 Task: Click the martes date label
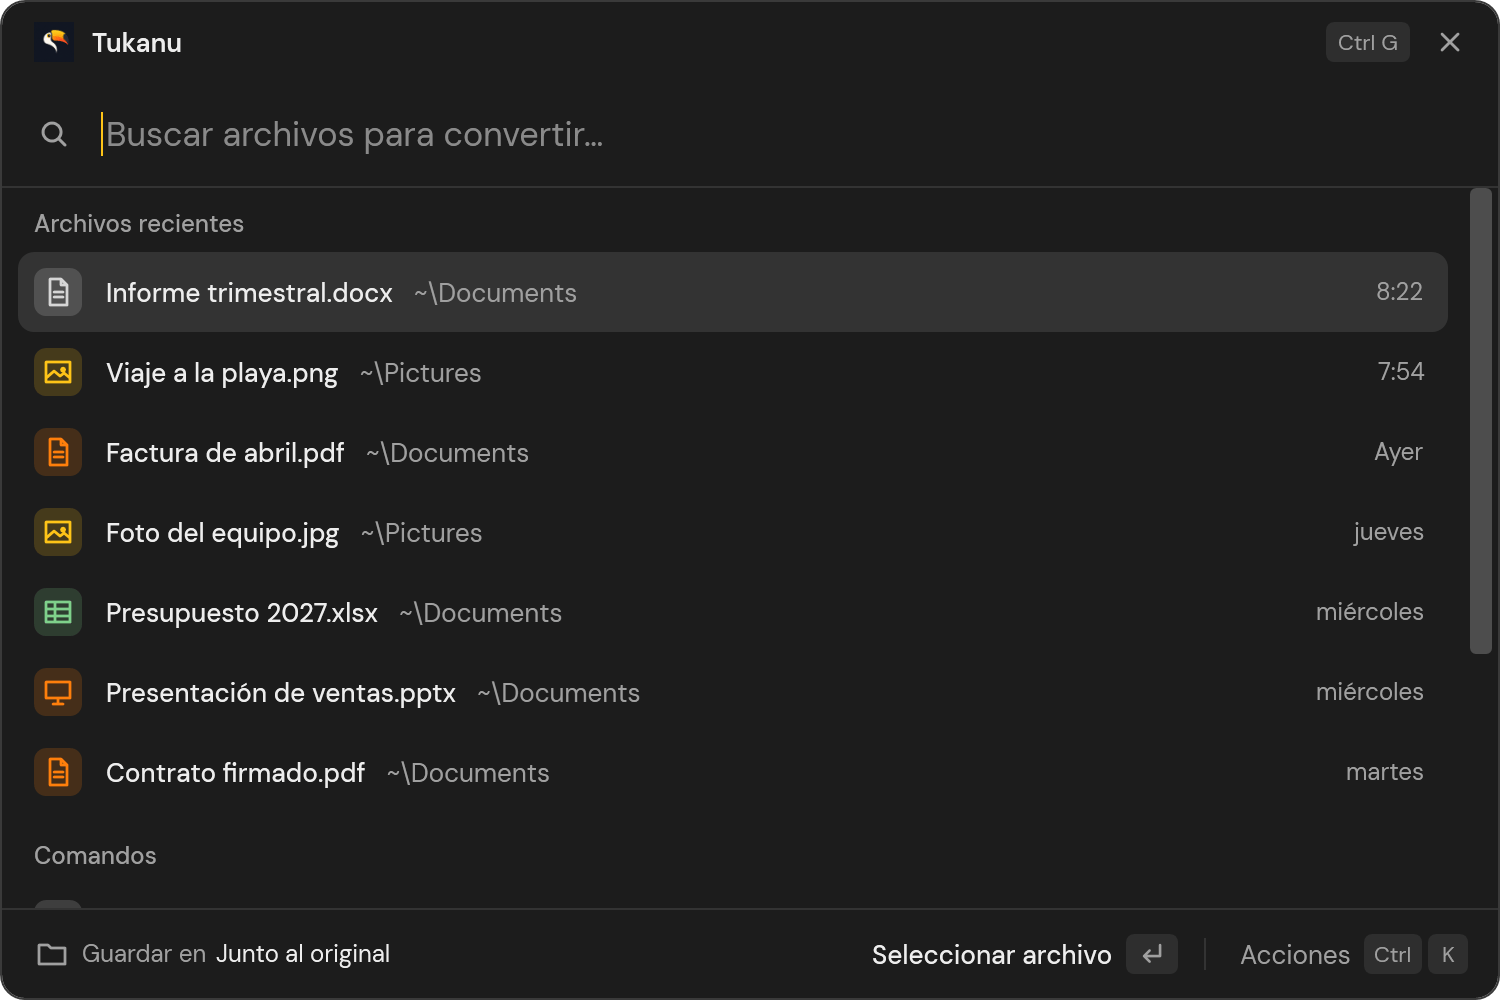point(1384,771)
